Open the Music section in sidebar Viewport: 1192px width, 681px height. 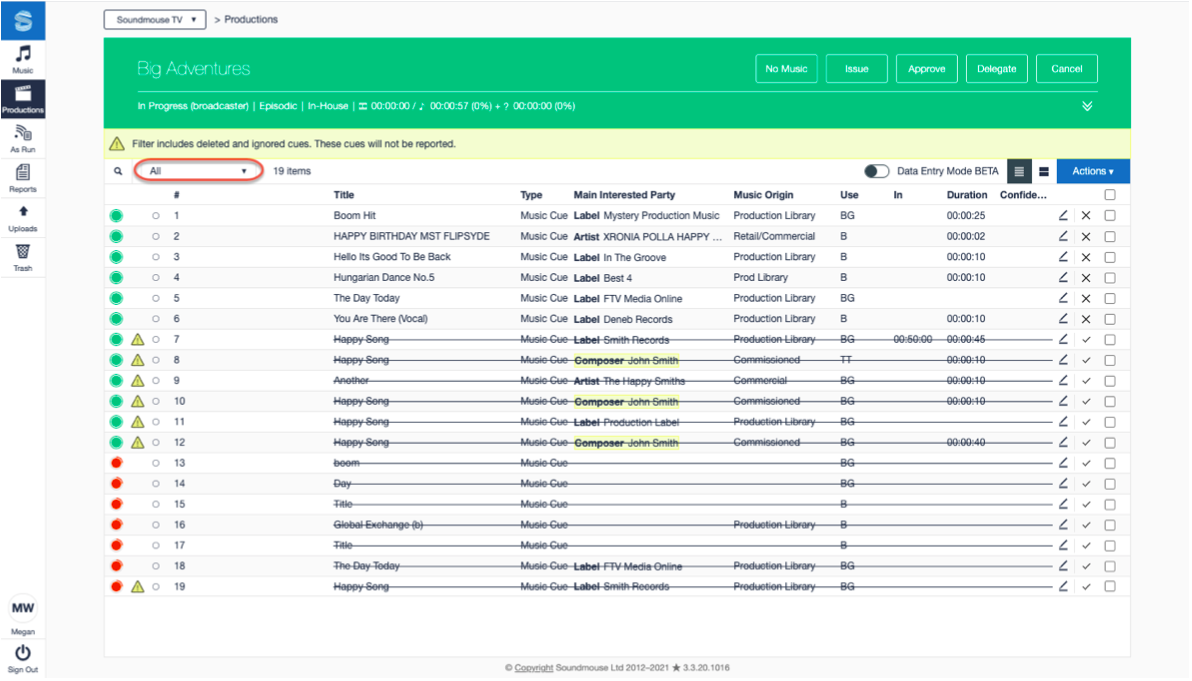point(23,59)
